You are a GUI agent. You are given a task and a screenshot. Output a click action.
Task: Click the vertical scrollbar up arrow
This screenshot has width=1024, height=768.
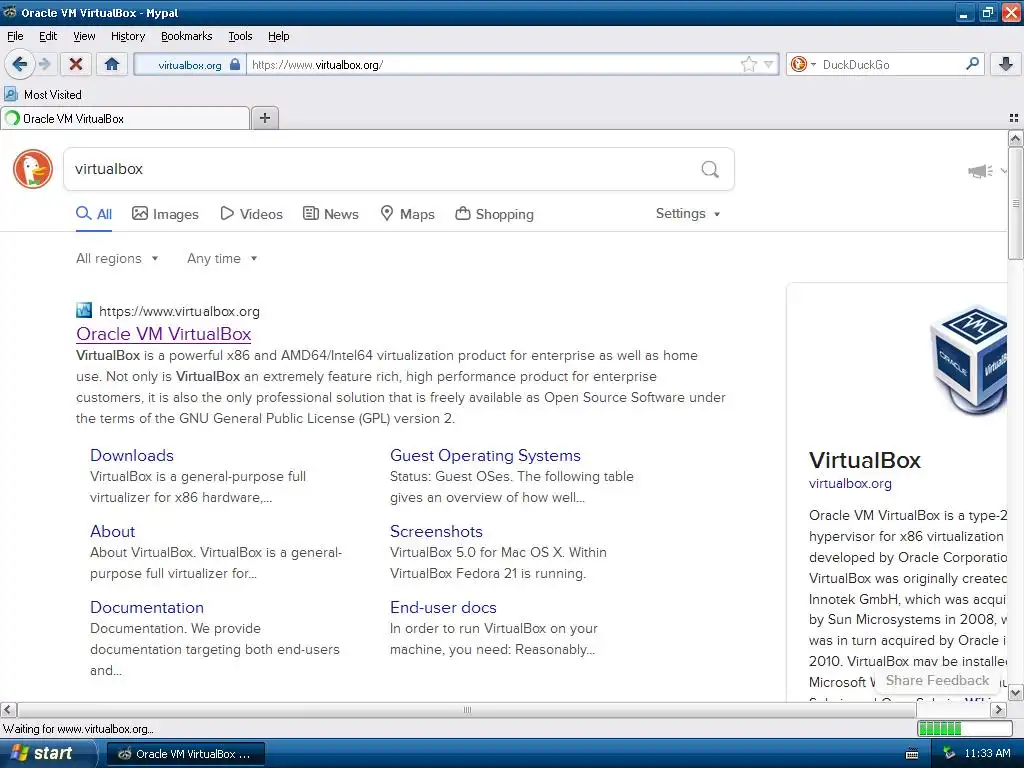click(1015, 138)
